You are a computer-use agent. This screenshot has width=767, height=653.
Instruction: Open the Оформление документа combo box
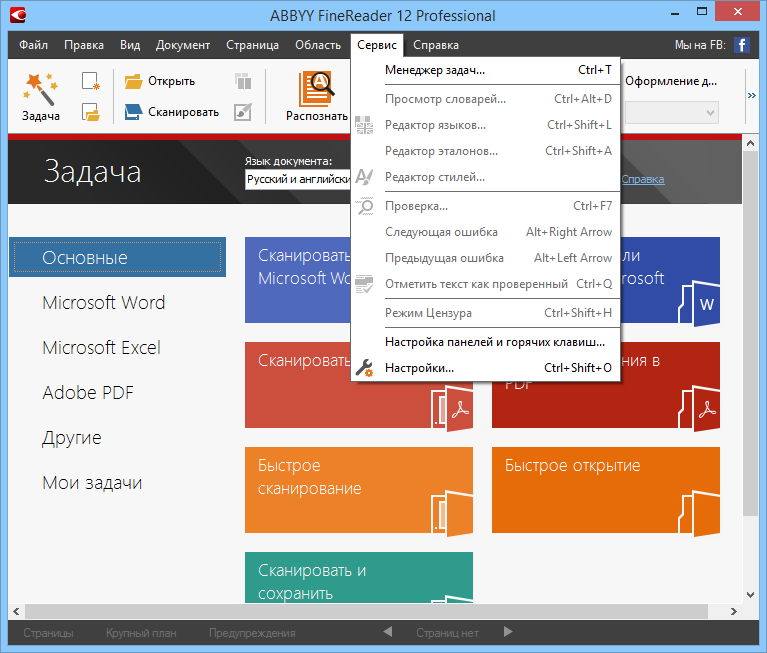click(x=671, y=112)
